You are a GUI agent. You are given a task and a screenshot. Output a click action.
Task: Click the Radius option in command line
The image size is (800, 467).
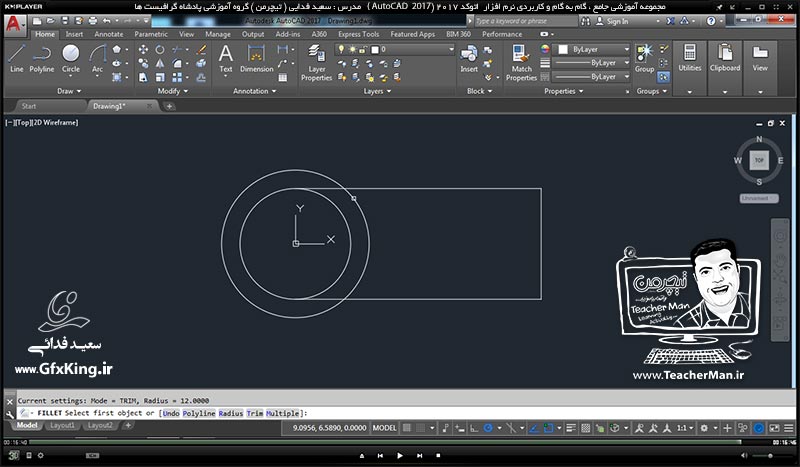[x=231, y=413]
